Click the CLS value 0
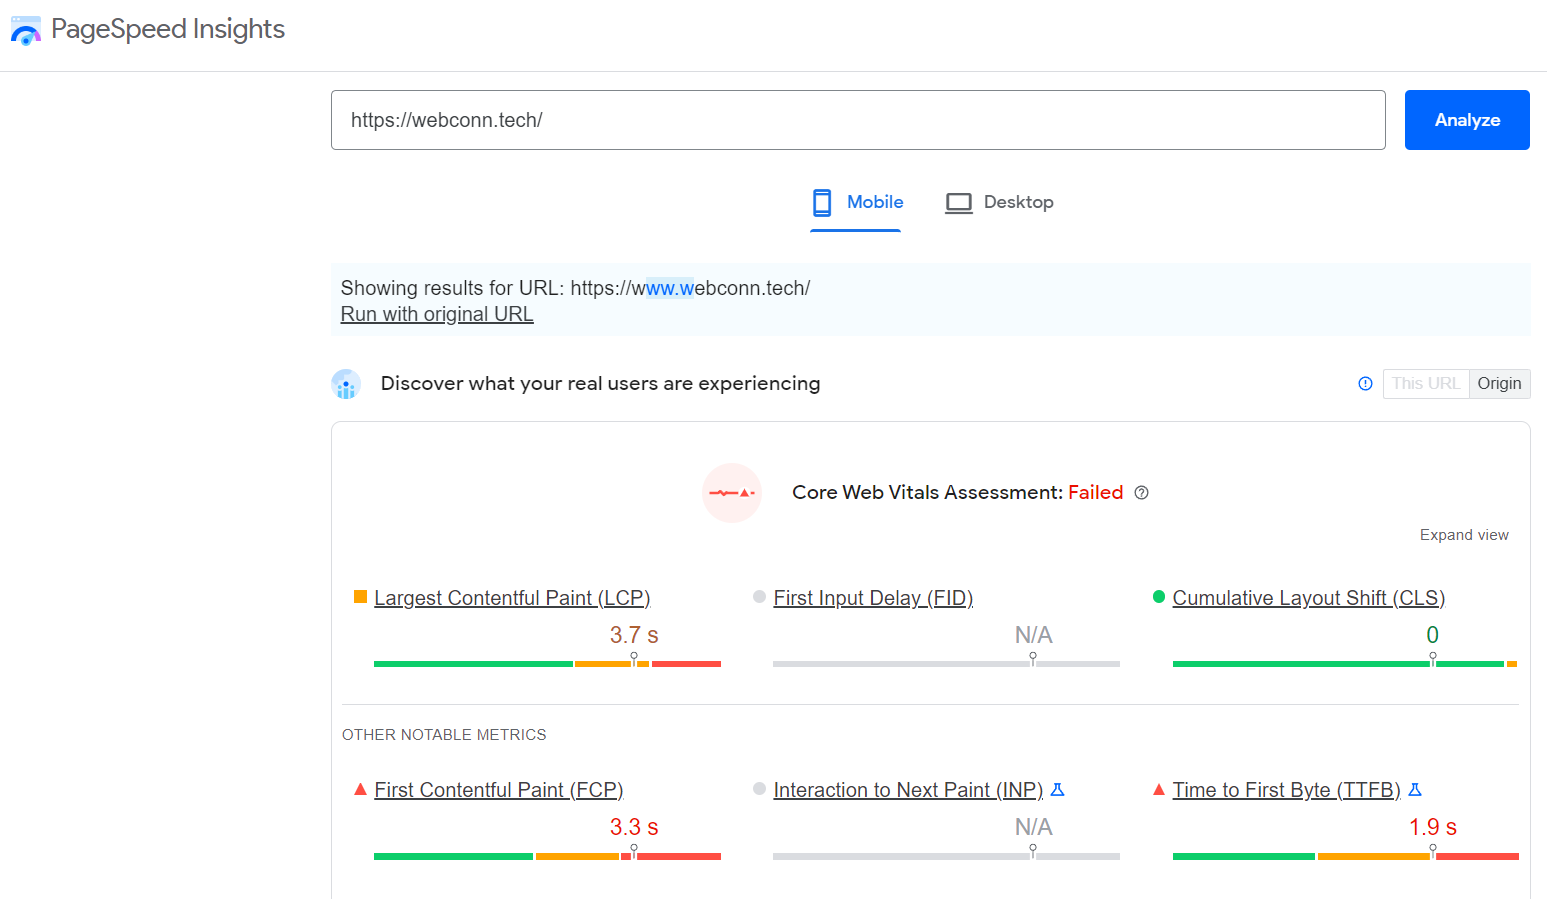The height and width of the screenshot is (899, 1547). pyautogui.click(x=1433, y=635)
